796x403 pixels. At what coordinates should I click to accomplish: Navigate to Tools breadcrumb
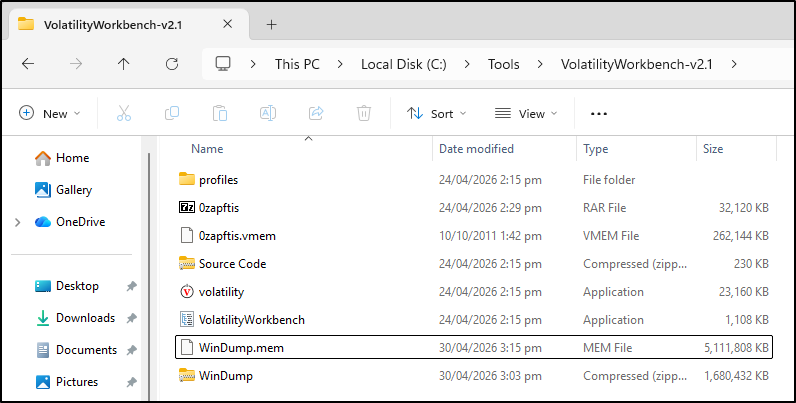click(x=504, y=64)
